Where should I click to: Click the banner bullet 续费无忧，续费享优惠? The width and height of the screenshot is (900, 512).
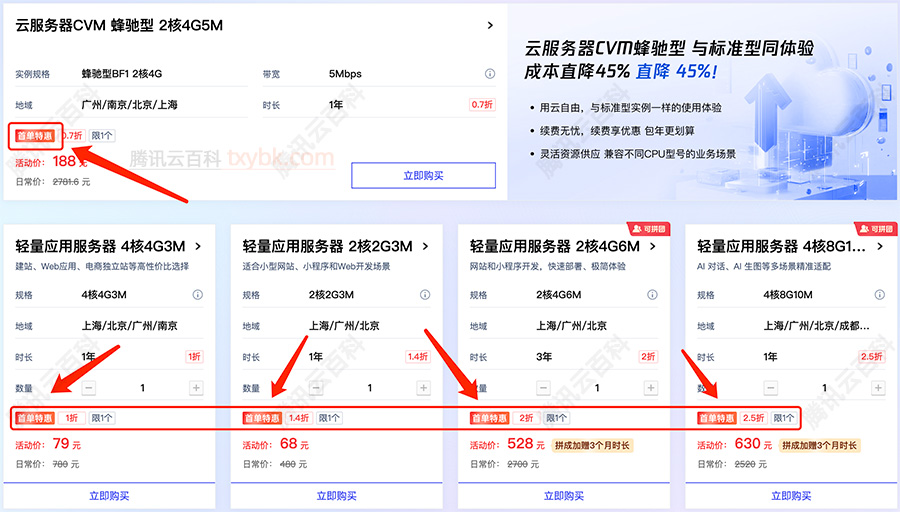pyautogui.click(x=617, y=131)
